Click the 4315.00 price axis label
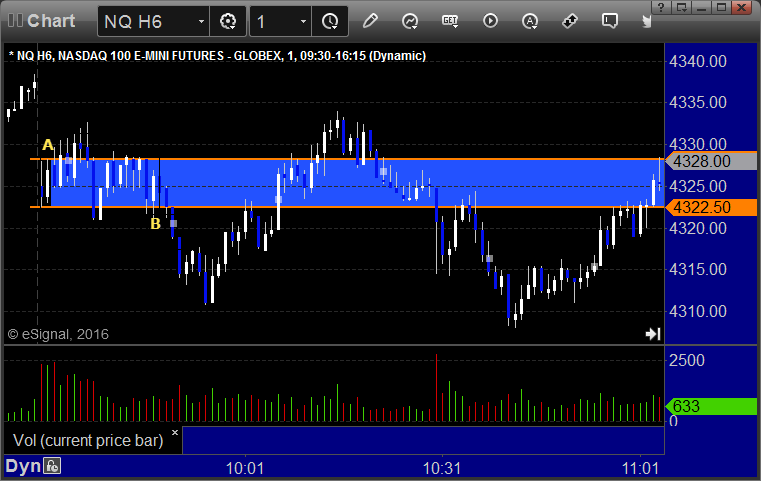The height and width of the screenshot is (481, 761). 698,269
